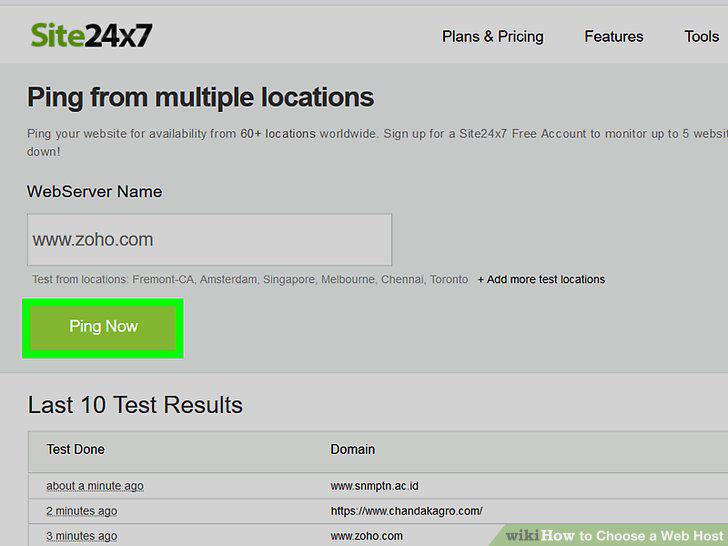
Task: Expand Add more test locations
Action: click(541, 280)
